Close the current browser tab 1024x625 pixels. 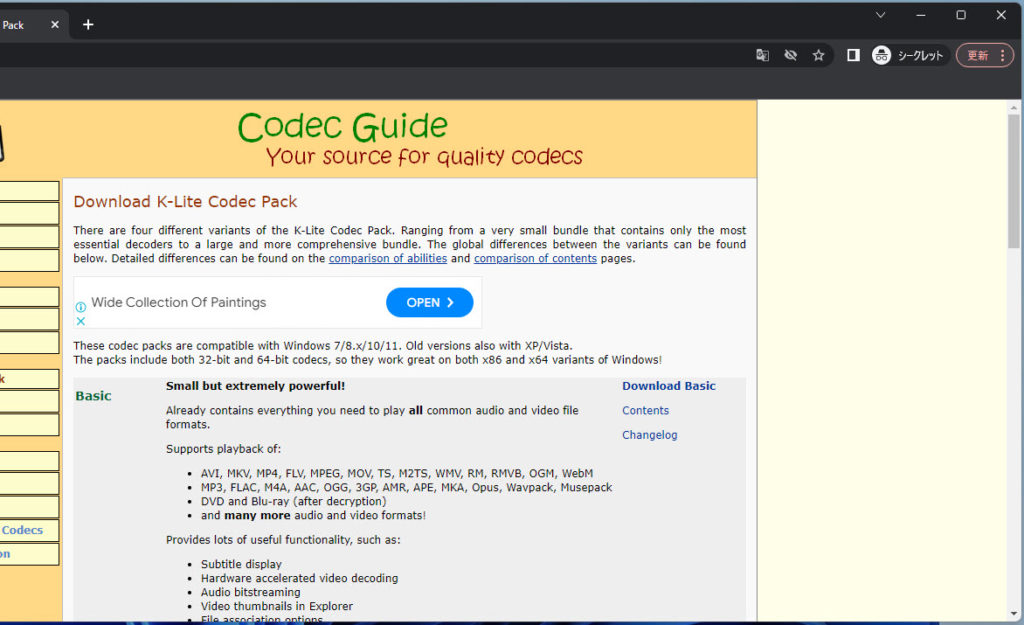54,24
